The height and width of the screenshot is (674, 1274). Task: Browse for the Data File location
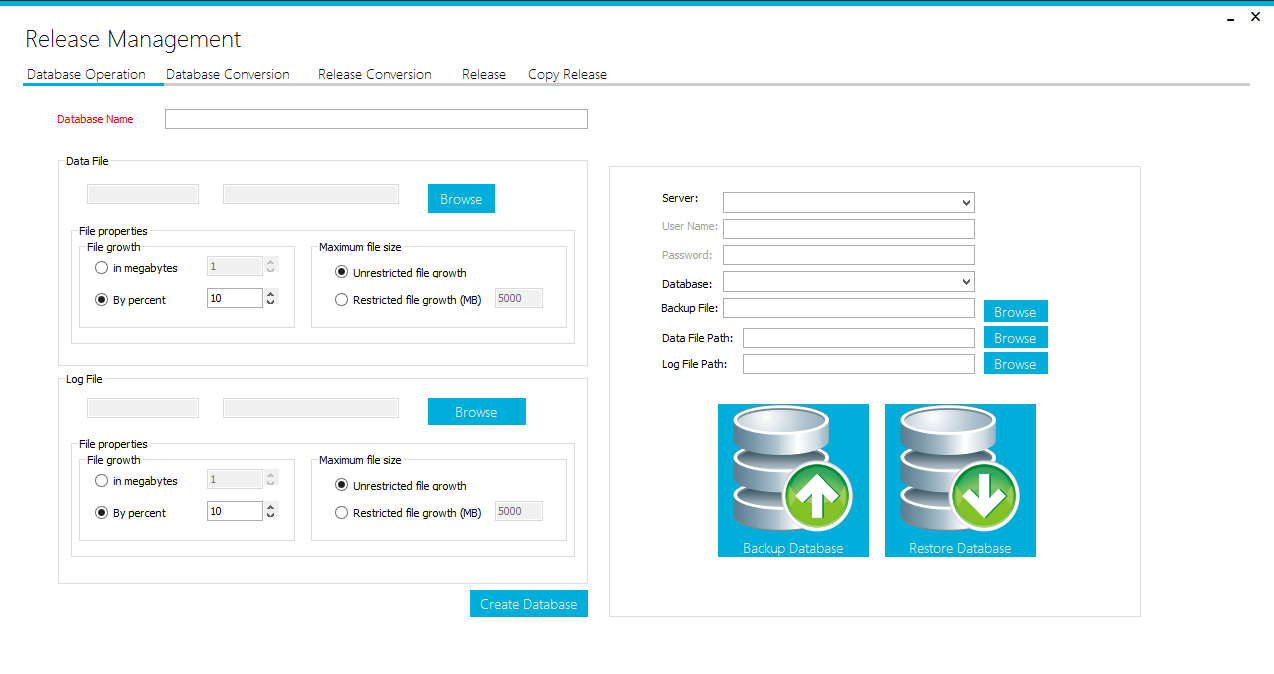[461, 199]
